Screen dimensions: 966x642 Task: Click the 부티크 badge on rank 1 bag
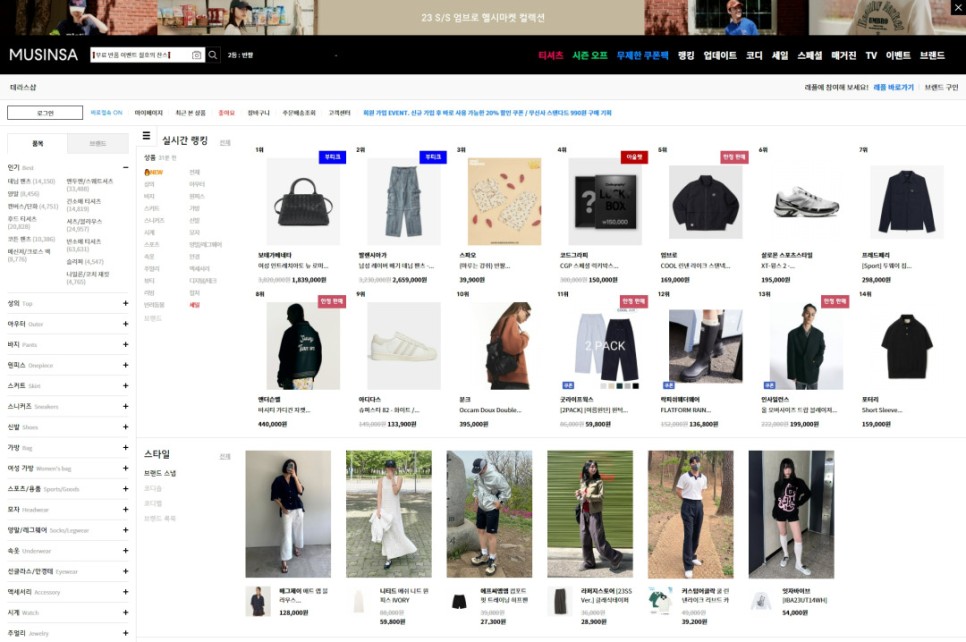(333, 157)
